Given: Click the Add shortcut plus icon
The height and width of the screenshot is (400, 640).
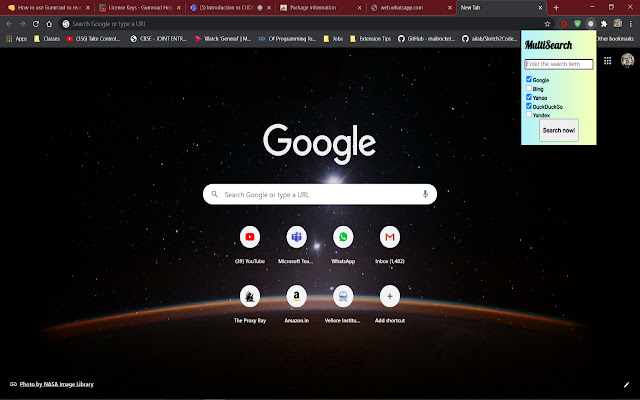Looking at the screenshot, I should click(390, 296).
